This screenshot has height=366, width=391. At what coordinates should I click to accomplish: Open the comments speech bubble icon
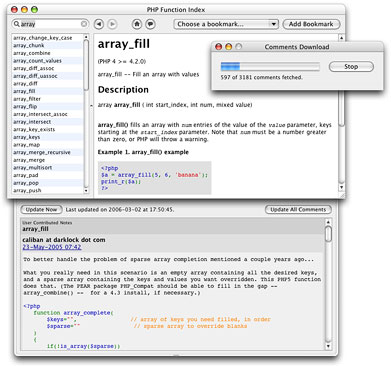click(x=150, y=24)
